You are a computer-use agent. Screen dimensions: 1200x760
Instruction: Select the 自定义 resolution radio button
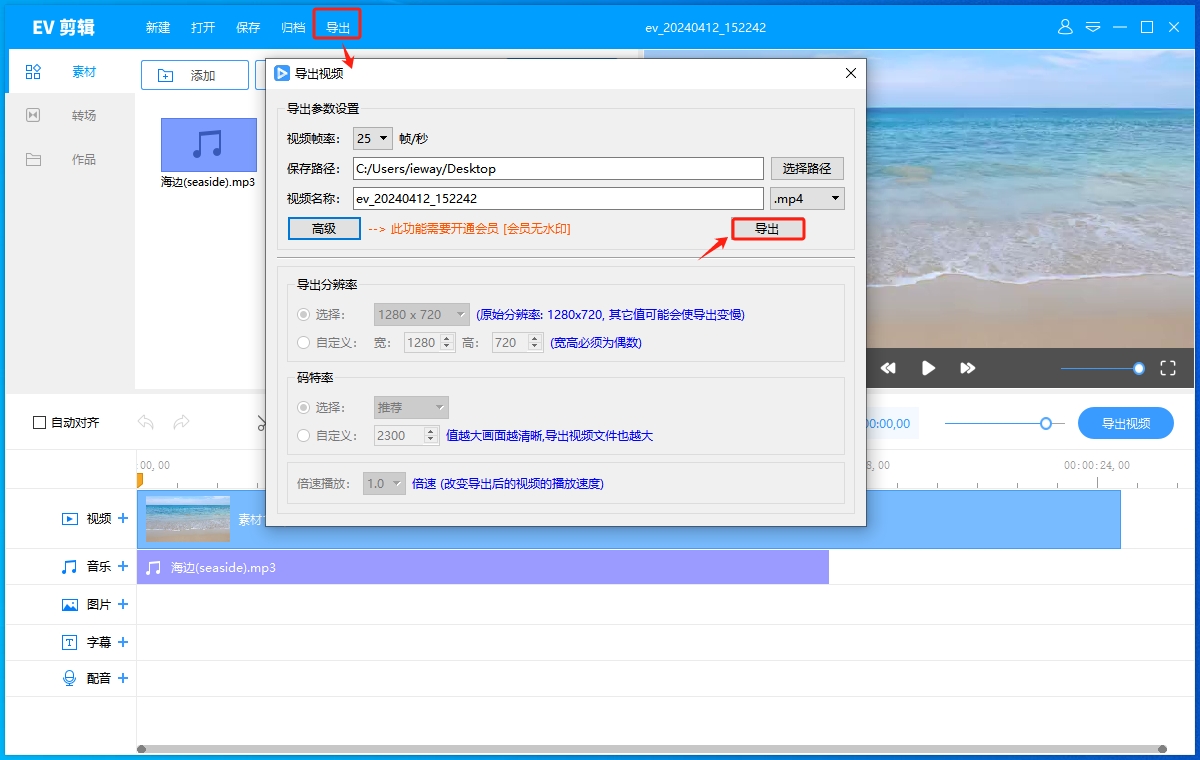click(304, 342)
